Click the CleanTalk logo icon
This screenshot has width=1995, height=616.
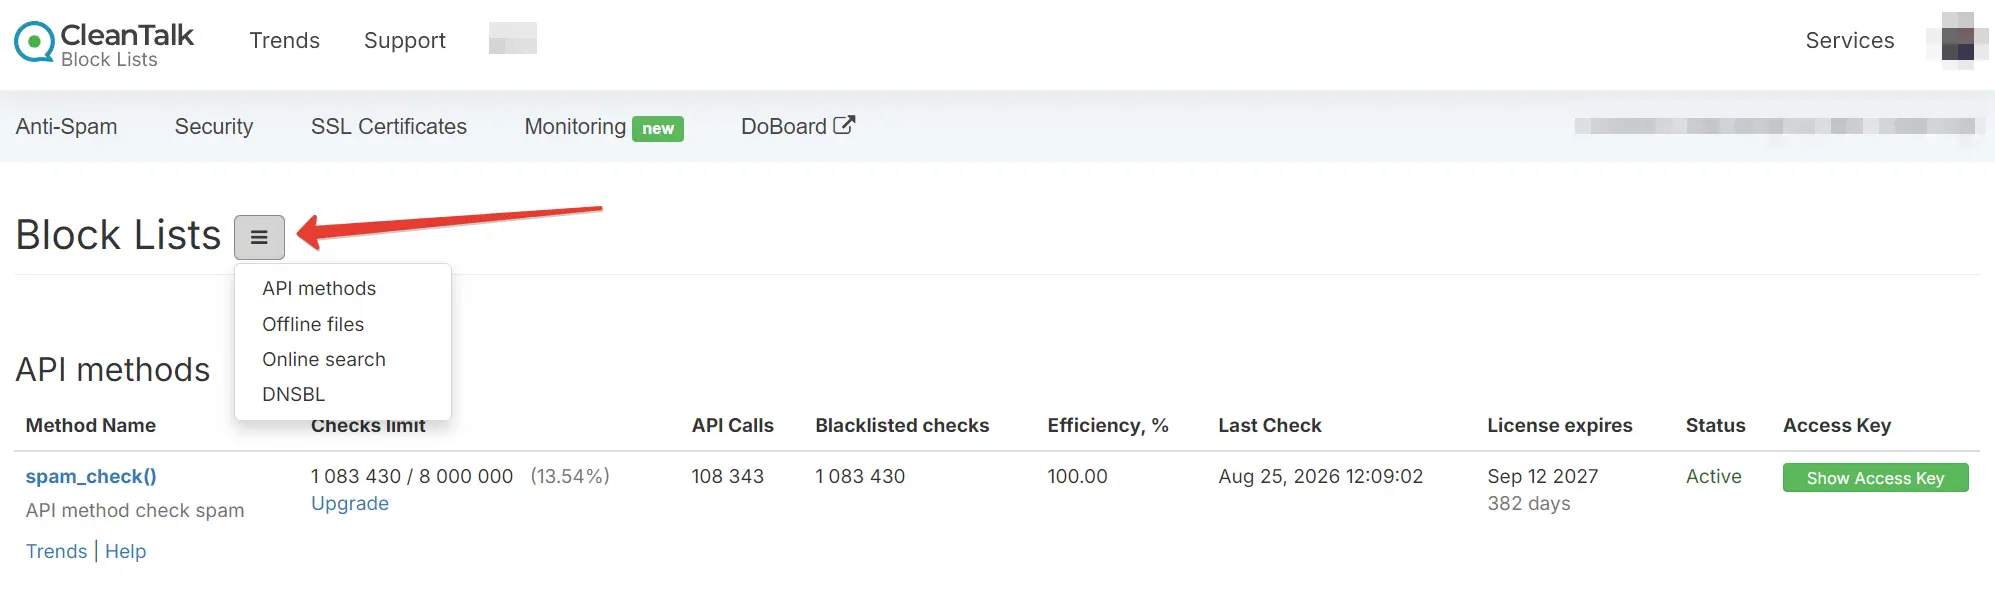34,42
